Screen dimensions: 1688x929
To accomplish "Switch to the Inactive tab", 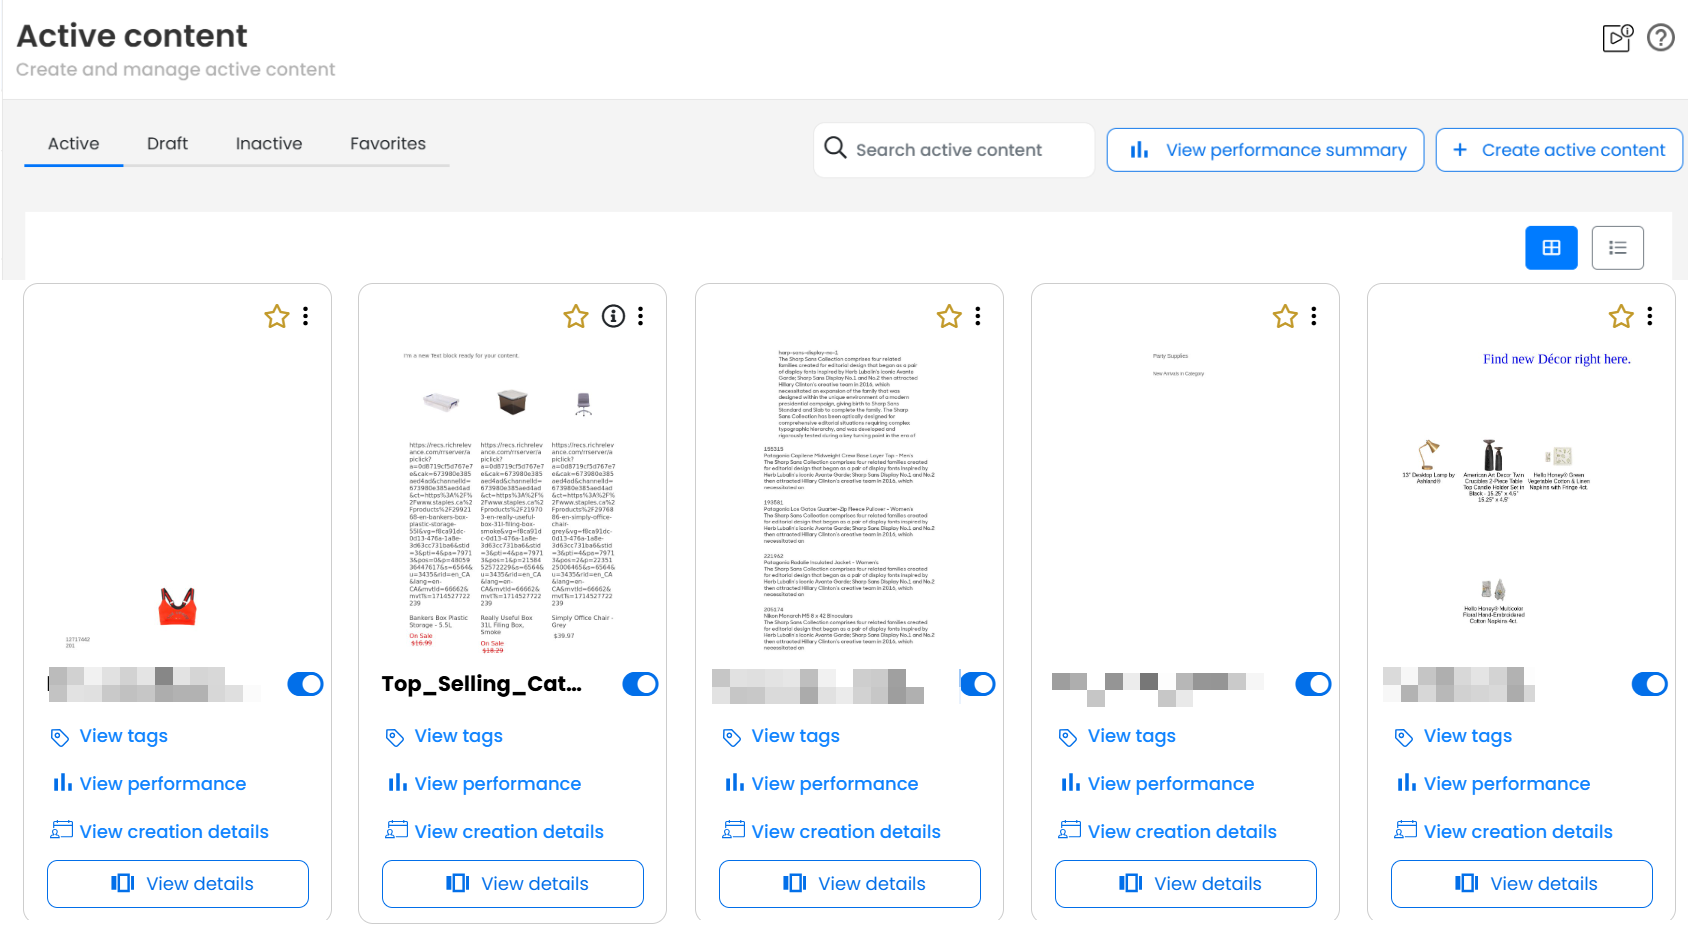I will (269, 144).
